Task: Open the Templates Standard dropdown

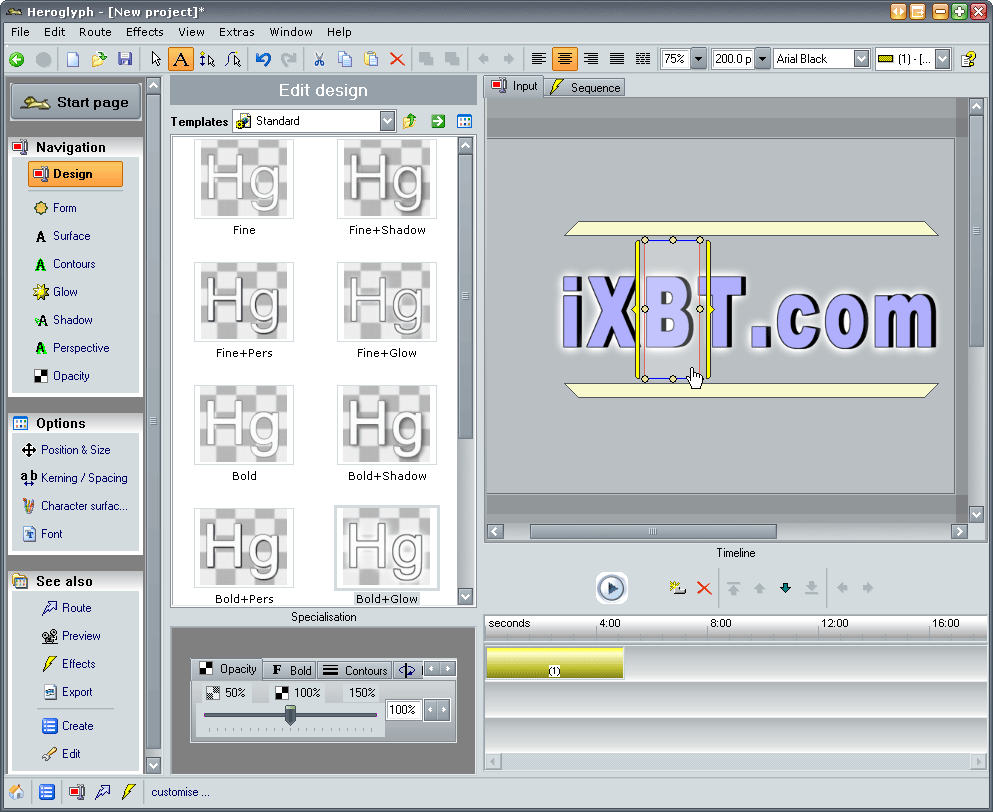Action: tap(388, 121)
